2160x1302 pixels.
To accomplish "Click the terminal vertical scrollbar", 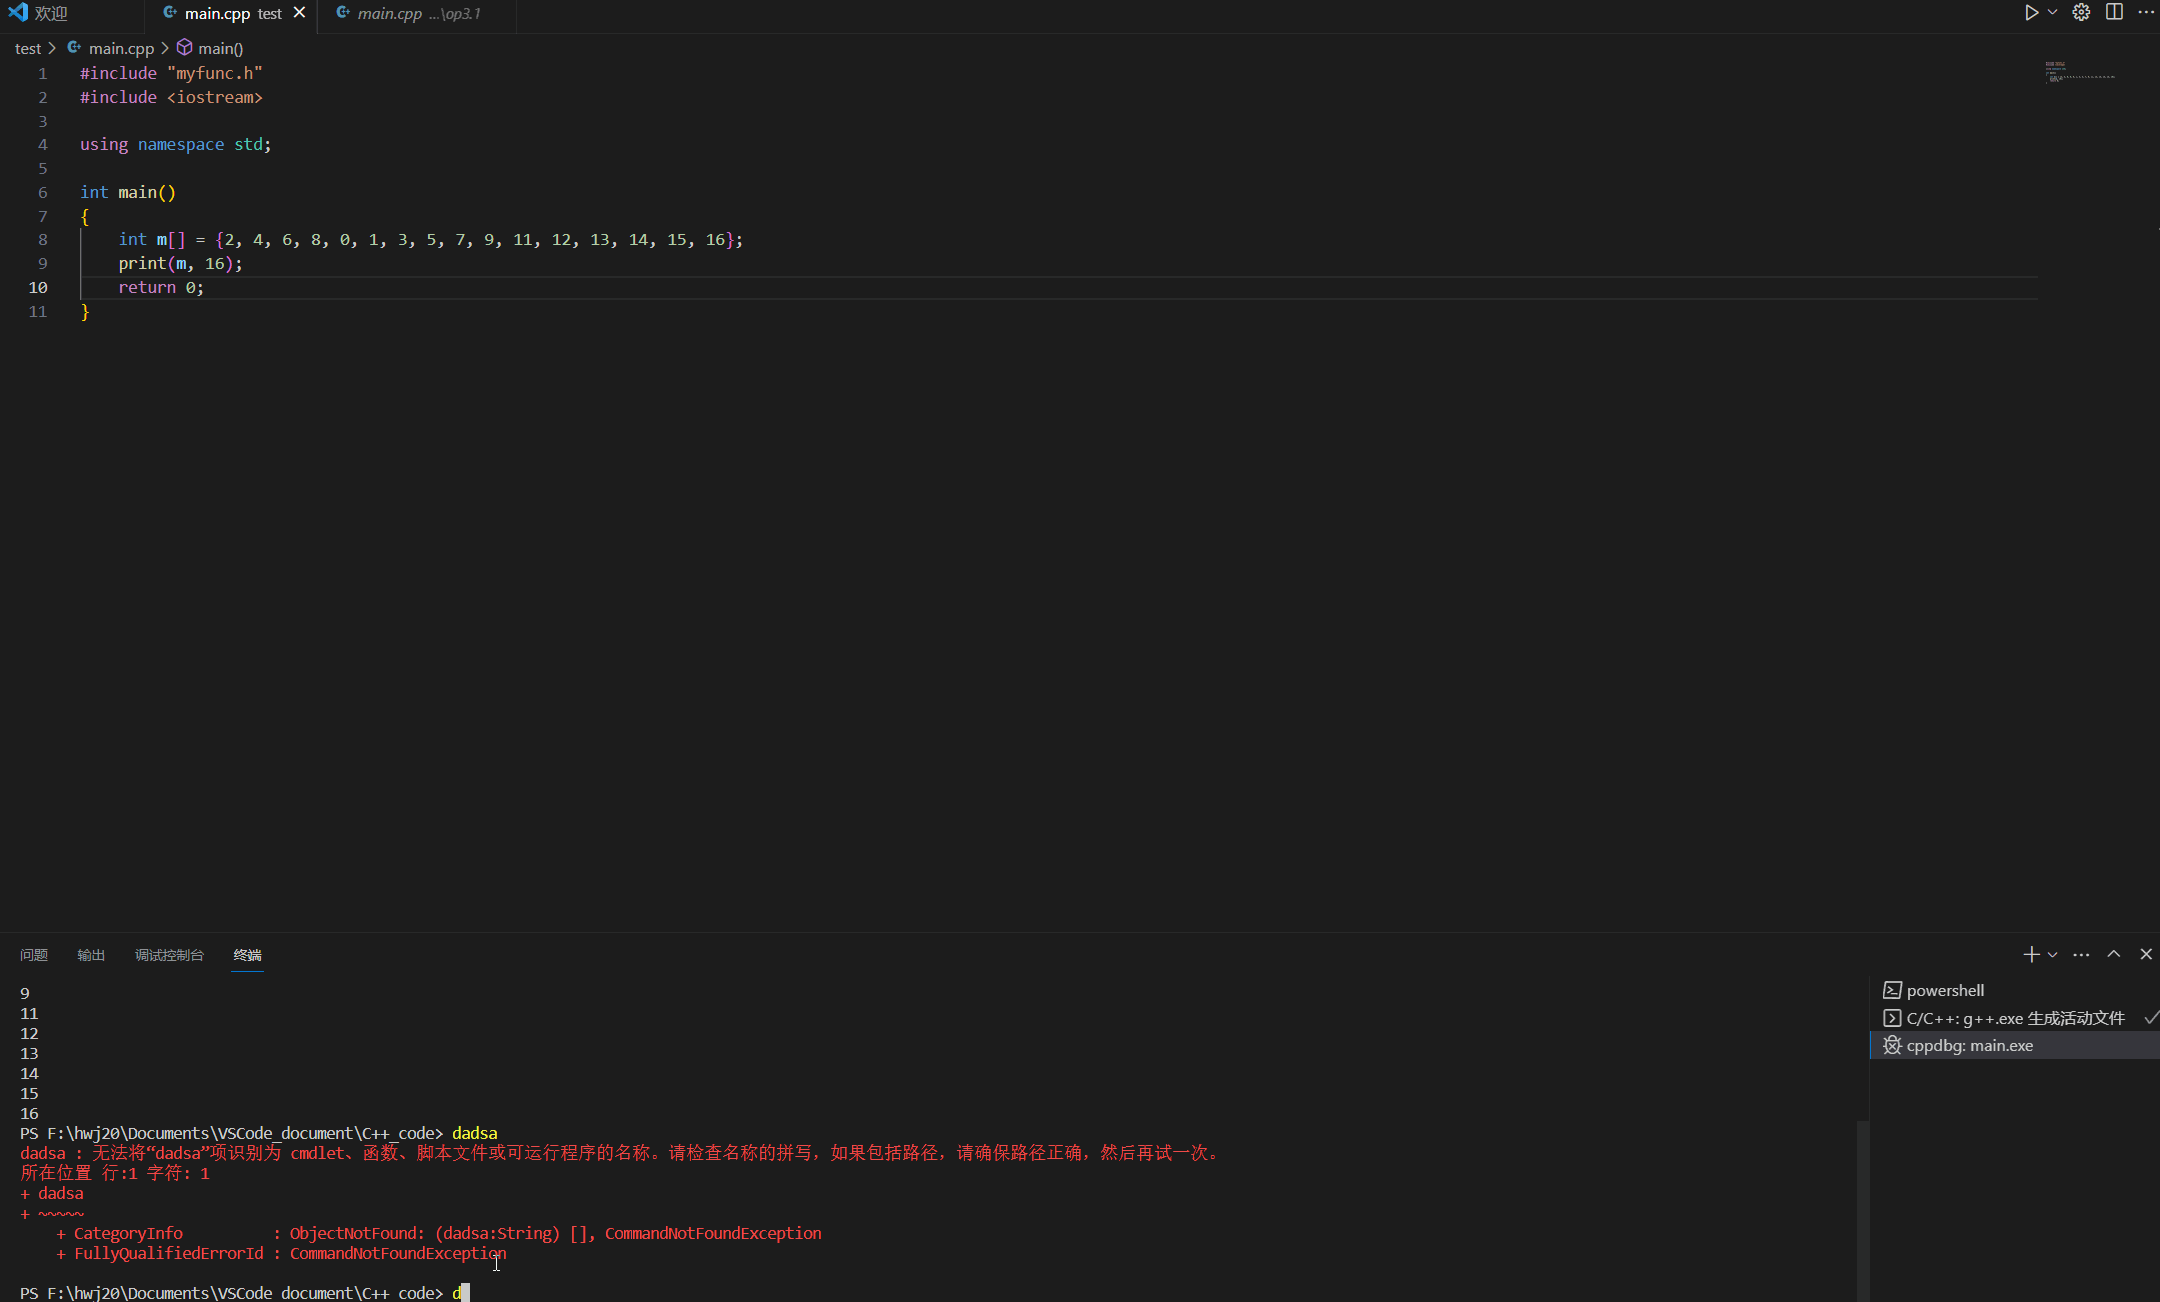I will (1863, 1210).
